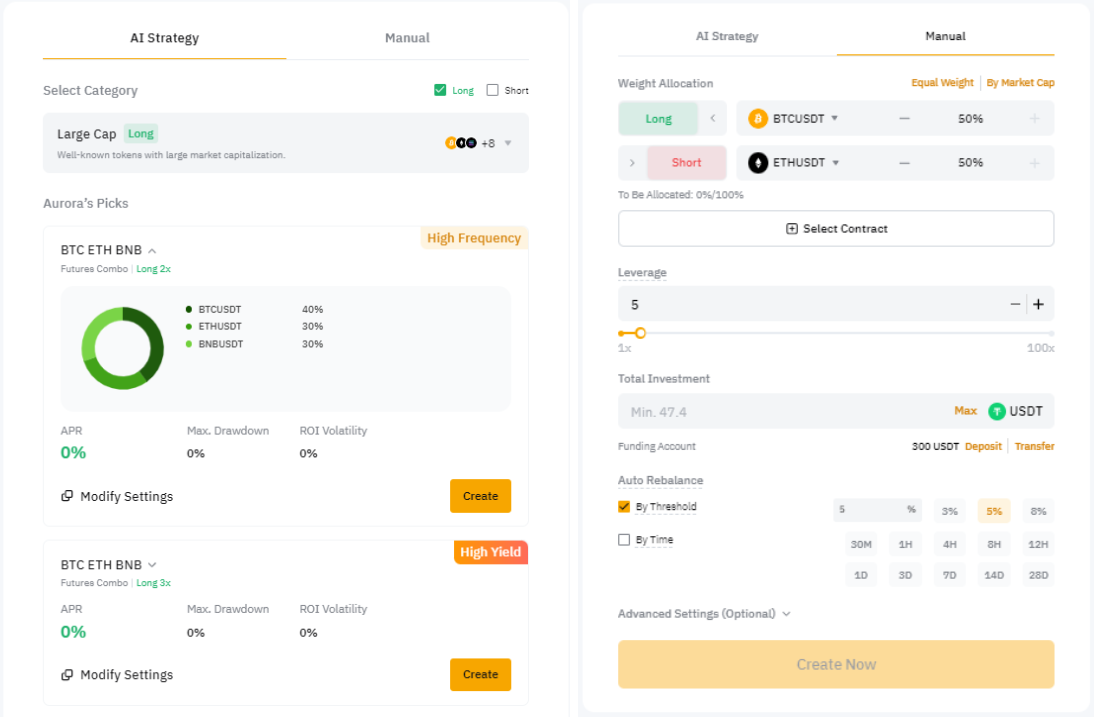Click the USDT Tether coin icon

[997, 412]
